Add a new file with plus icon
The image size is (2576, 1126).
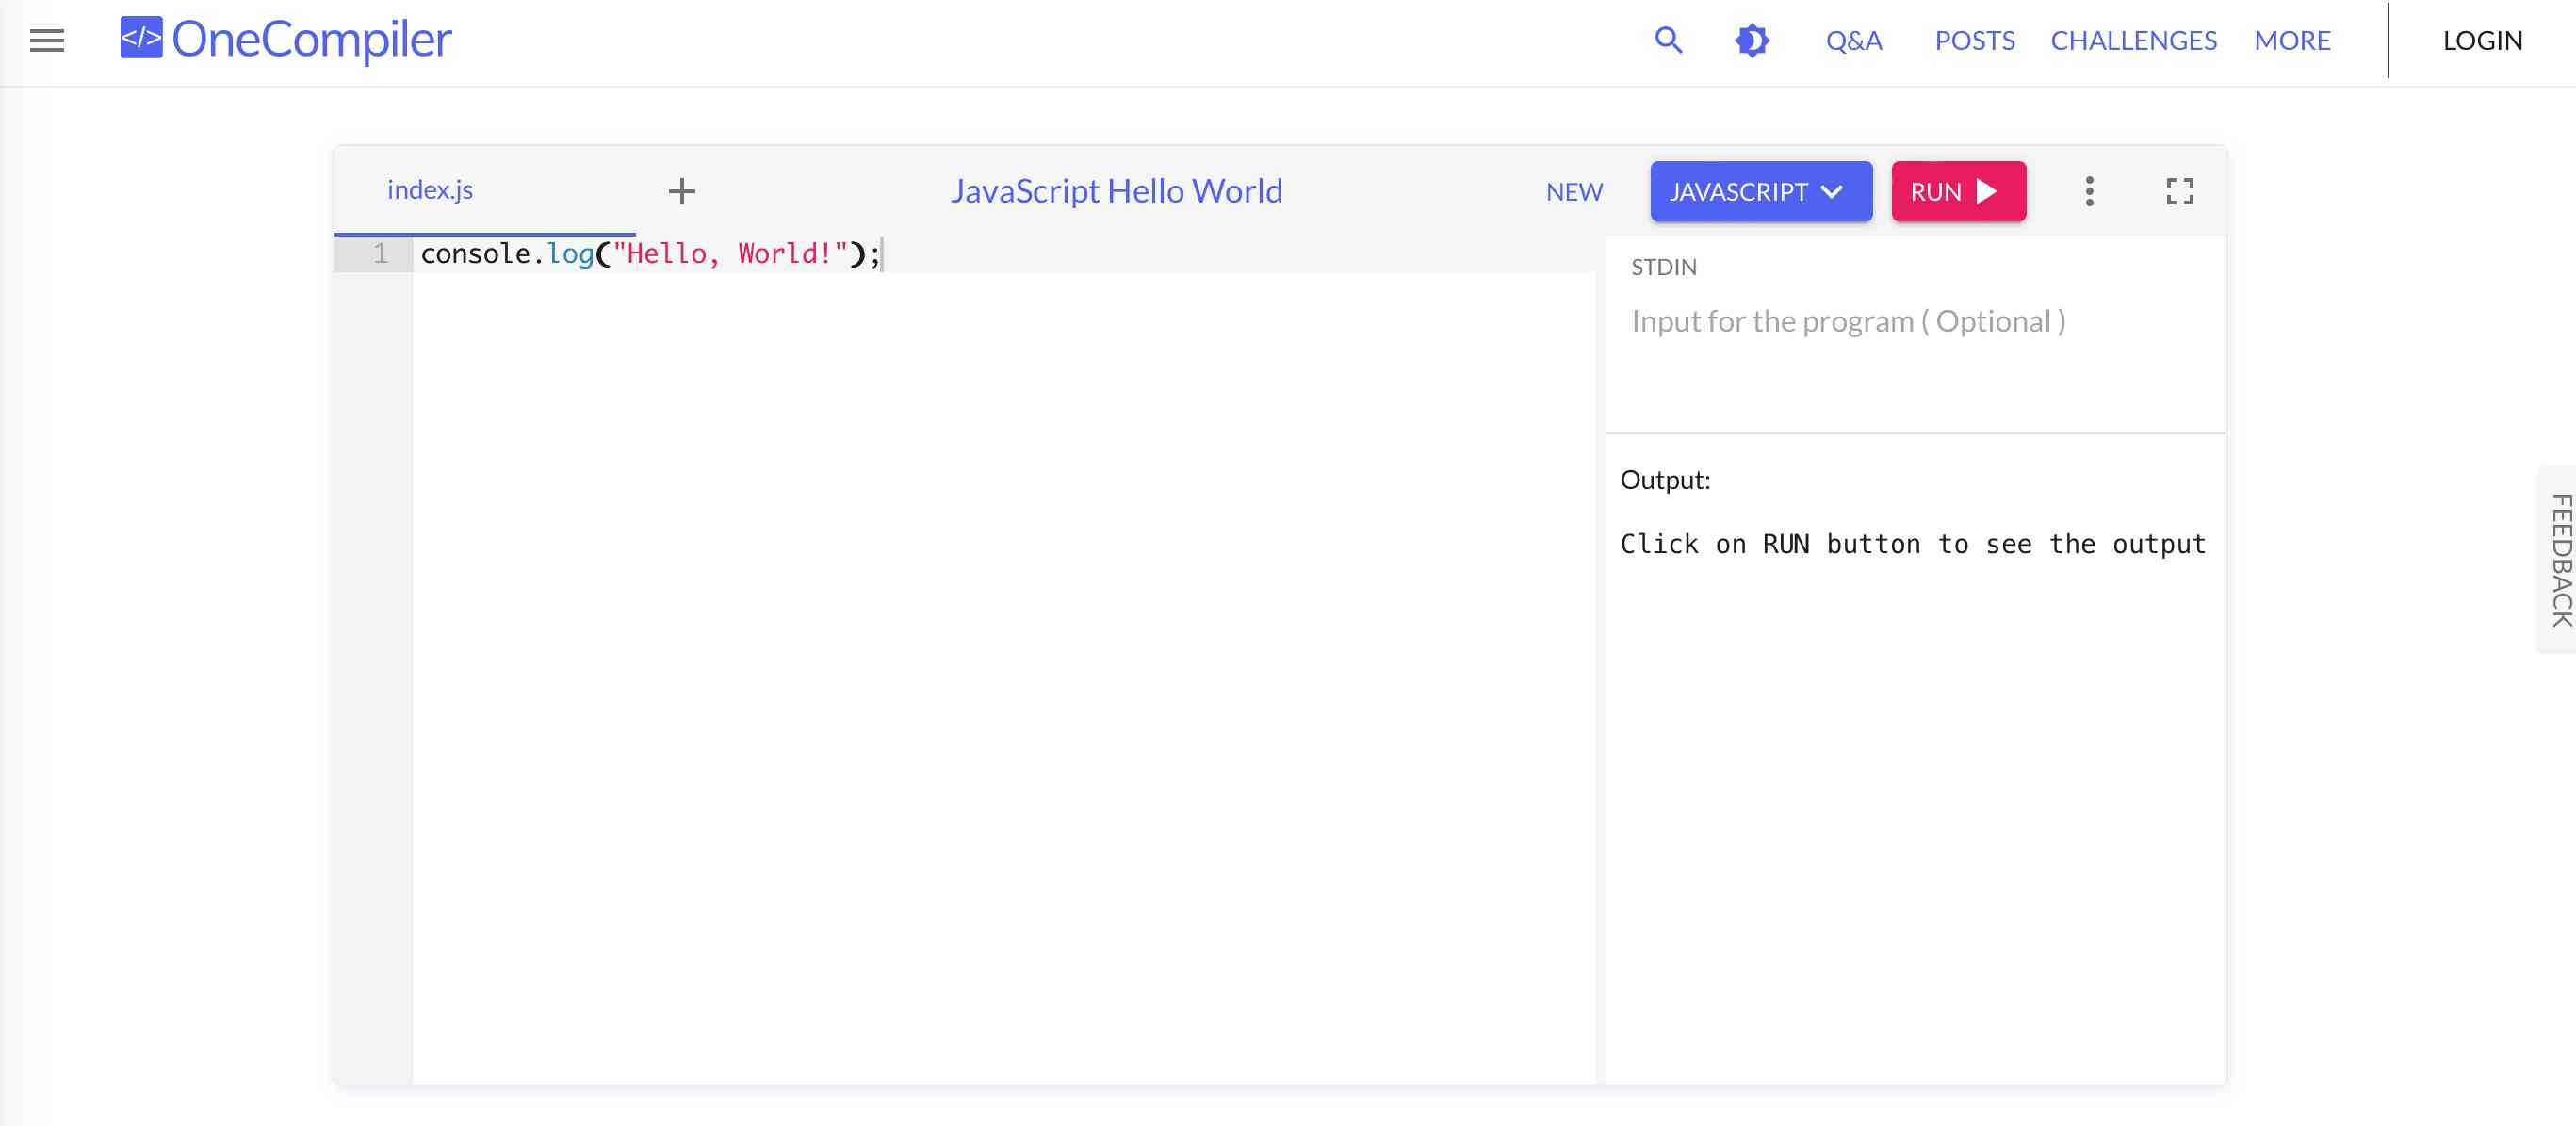point(681,190)
